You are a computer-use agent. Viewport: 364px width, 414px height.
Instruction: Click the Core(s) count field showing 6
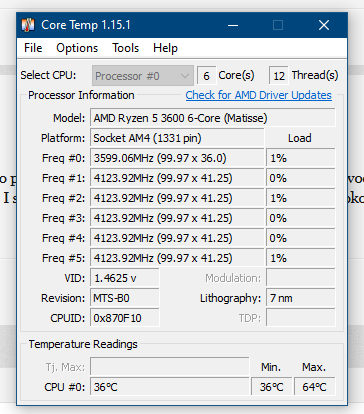click(x=206, y=76)
